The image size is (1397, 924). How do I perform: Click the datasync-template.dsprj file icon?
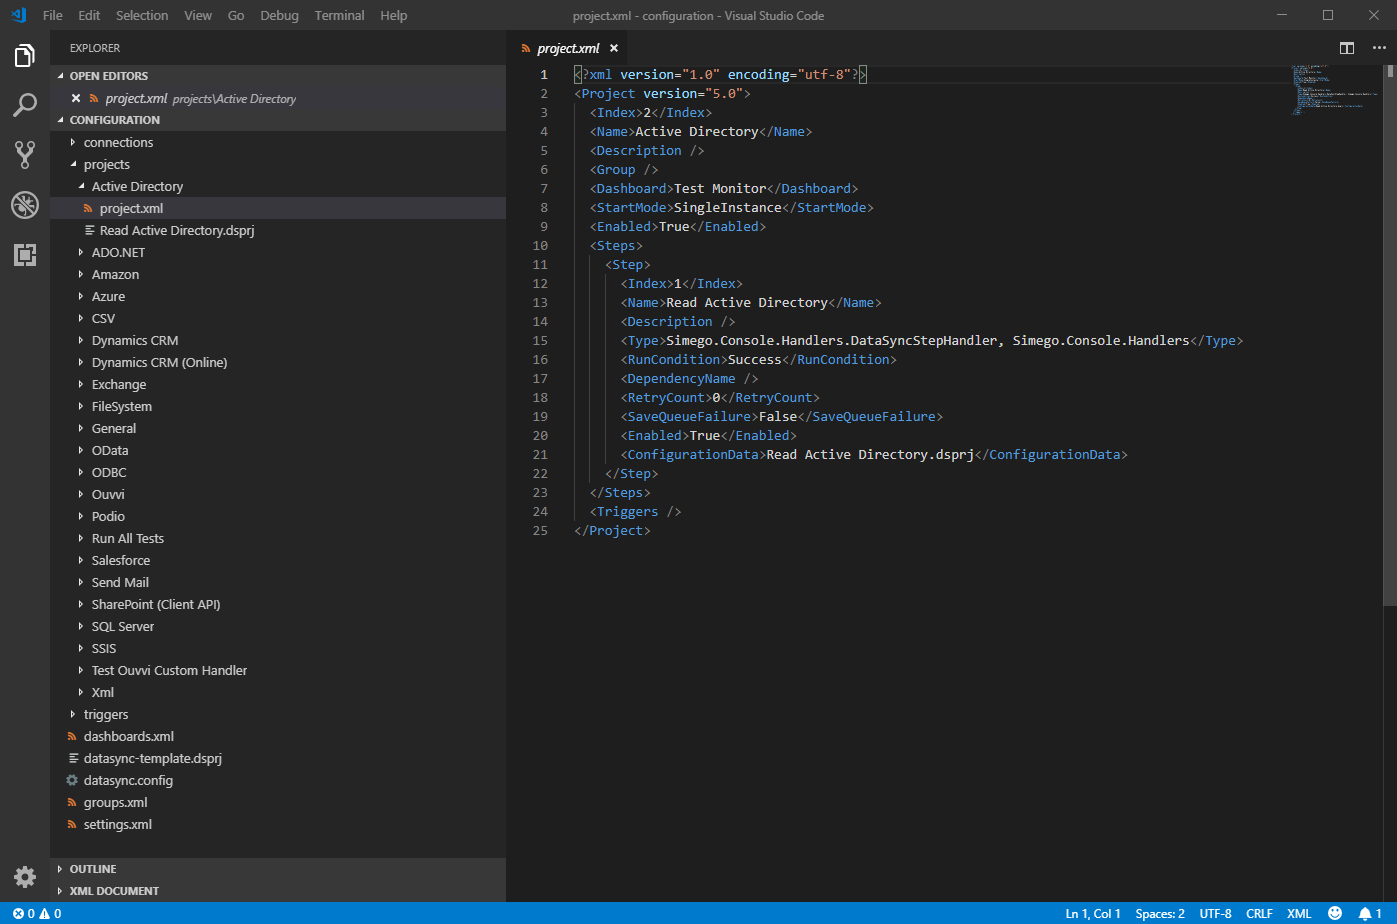(72, 758)
